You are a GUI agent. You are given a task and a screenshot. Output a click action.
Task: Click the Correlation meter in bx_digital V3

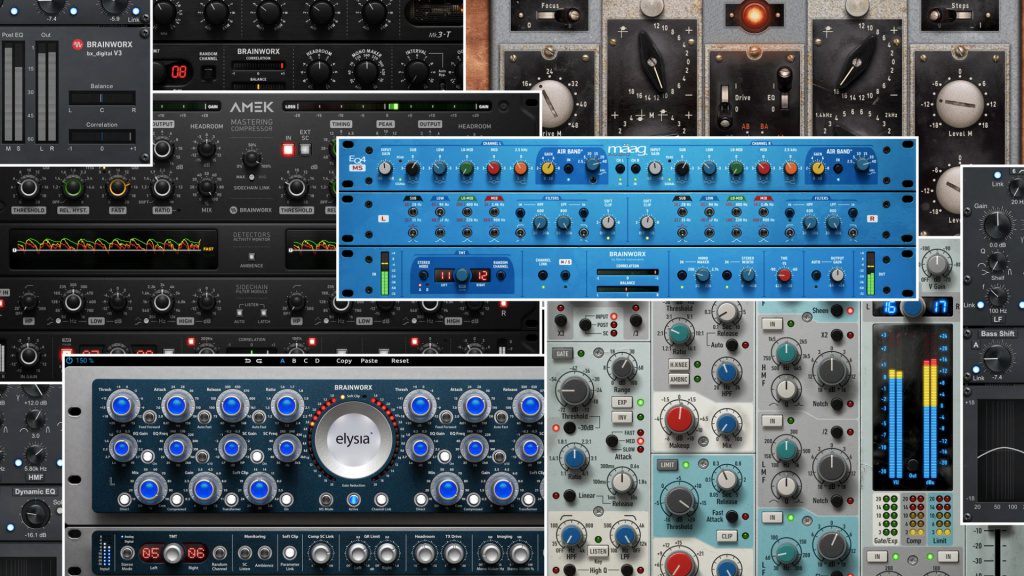tap(102, 136)
